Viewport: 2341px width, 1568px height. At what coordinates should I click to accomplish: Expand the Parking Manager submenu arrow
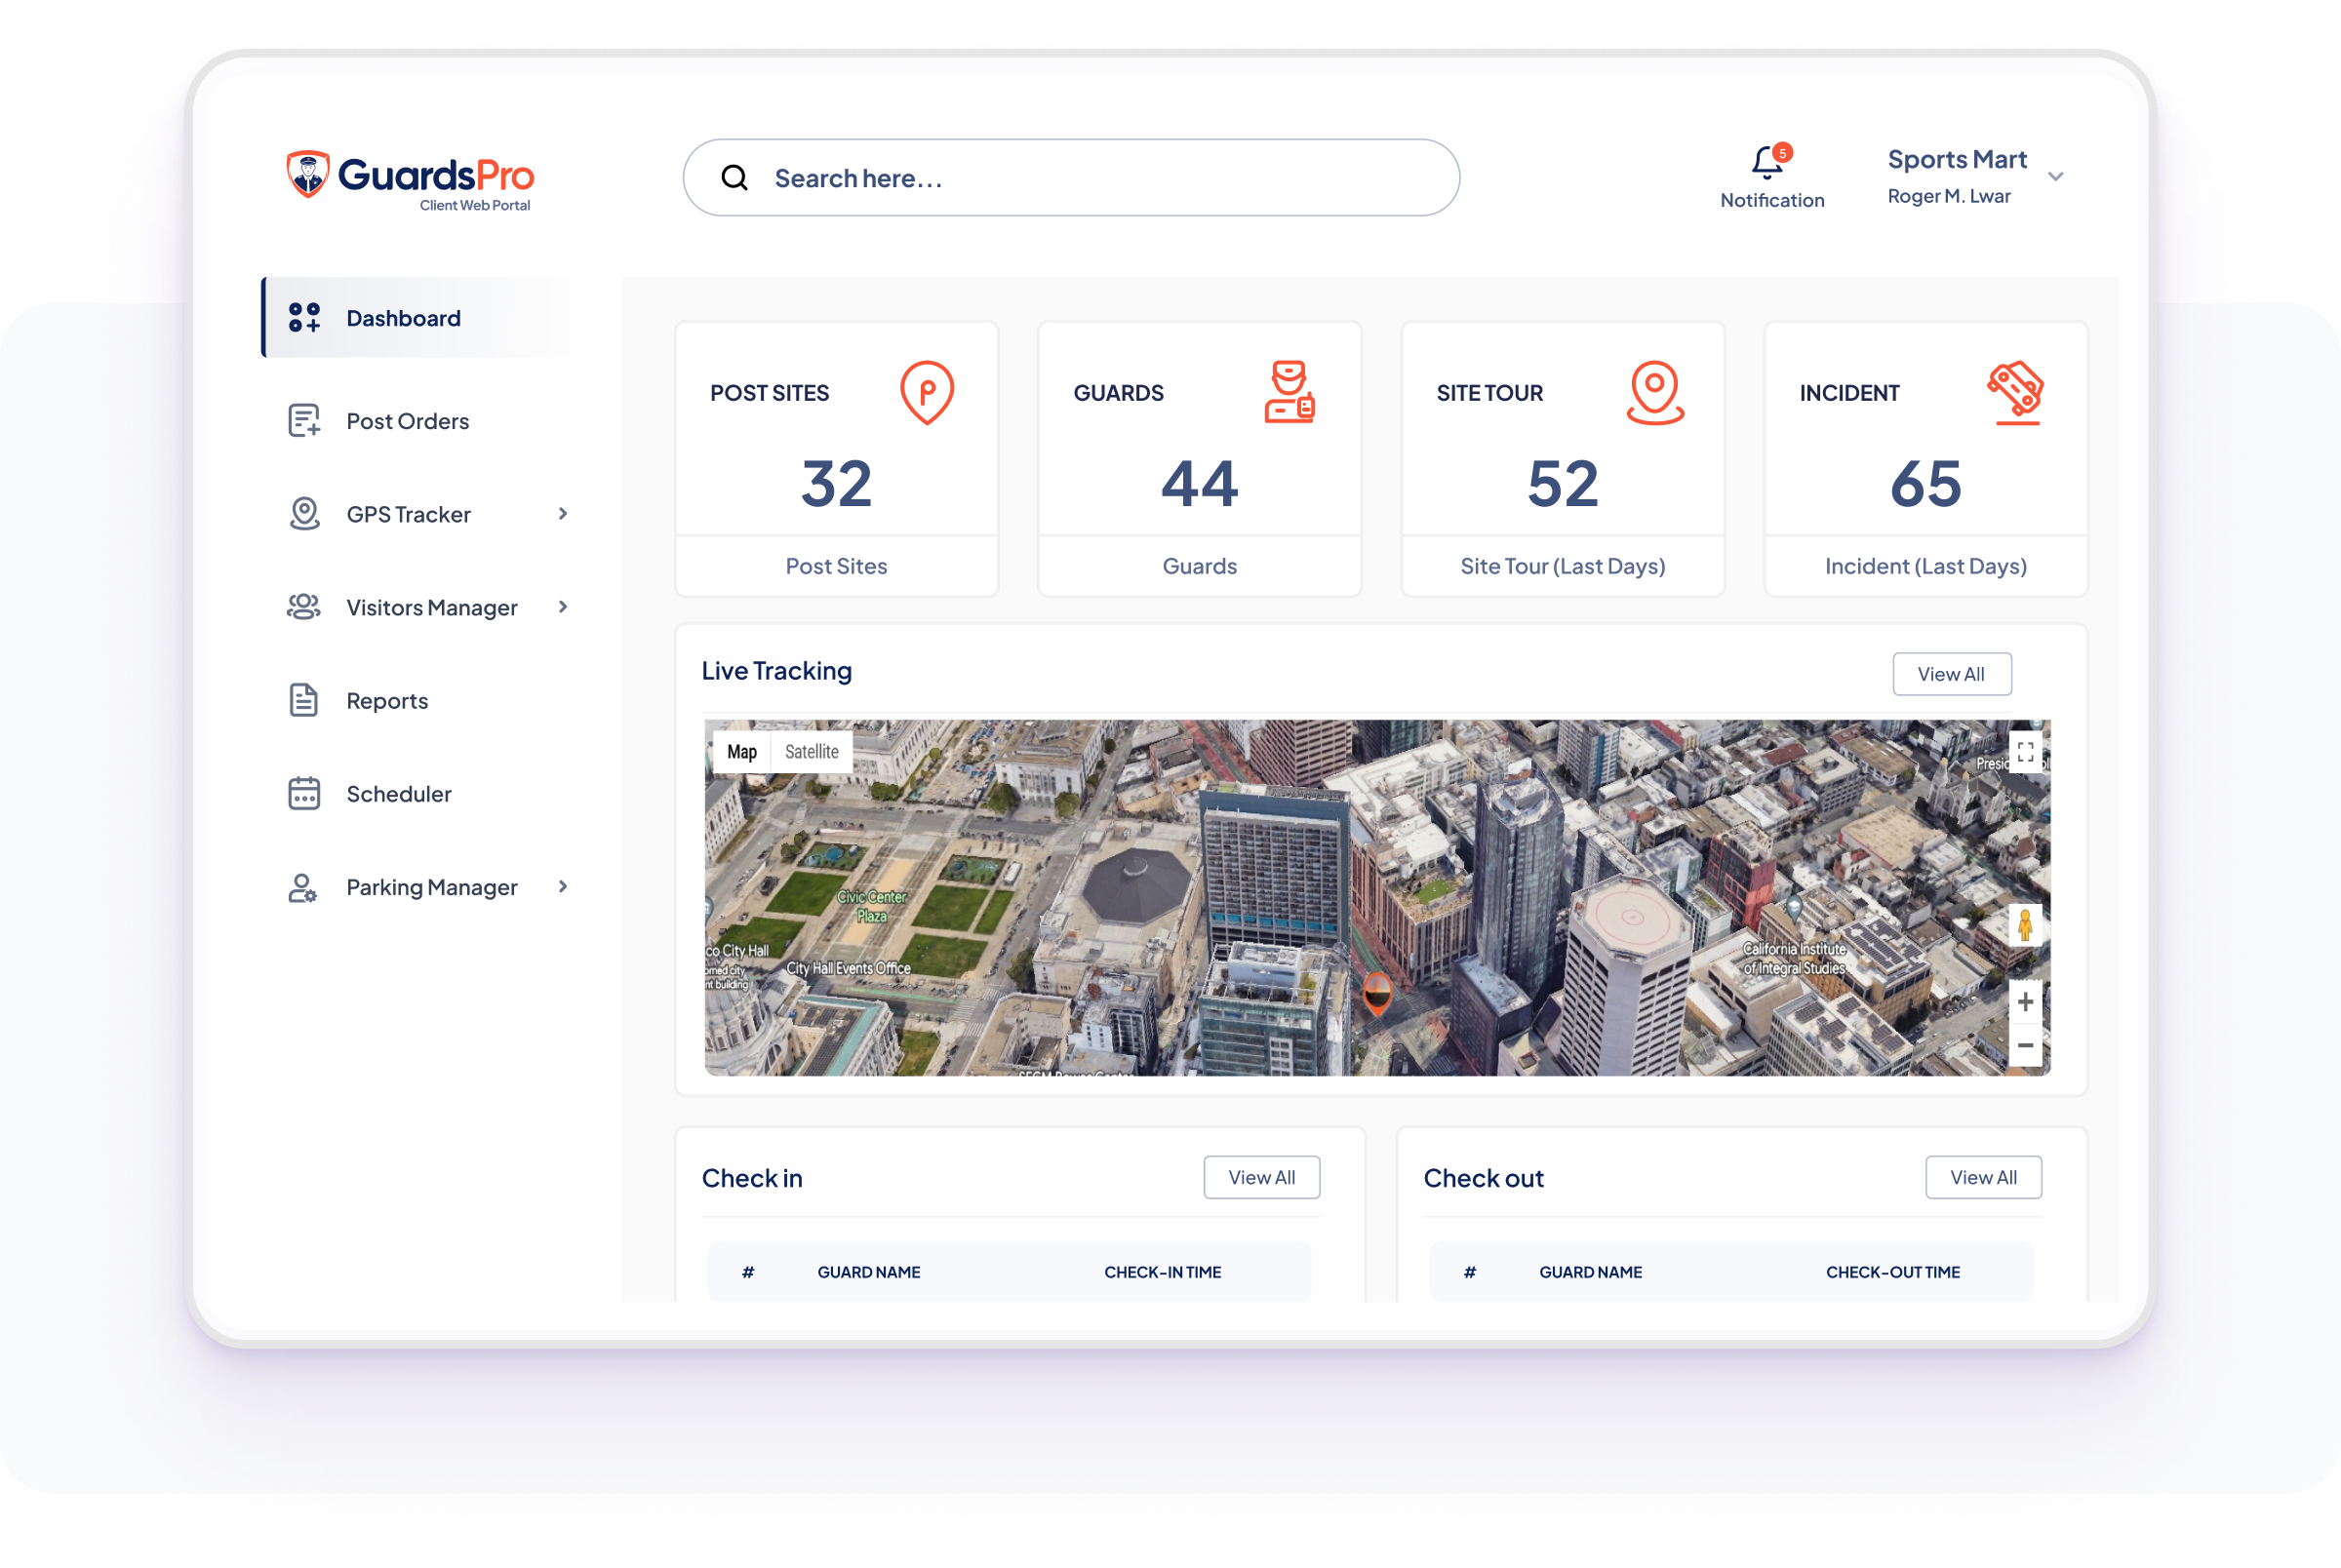(563, 887)
